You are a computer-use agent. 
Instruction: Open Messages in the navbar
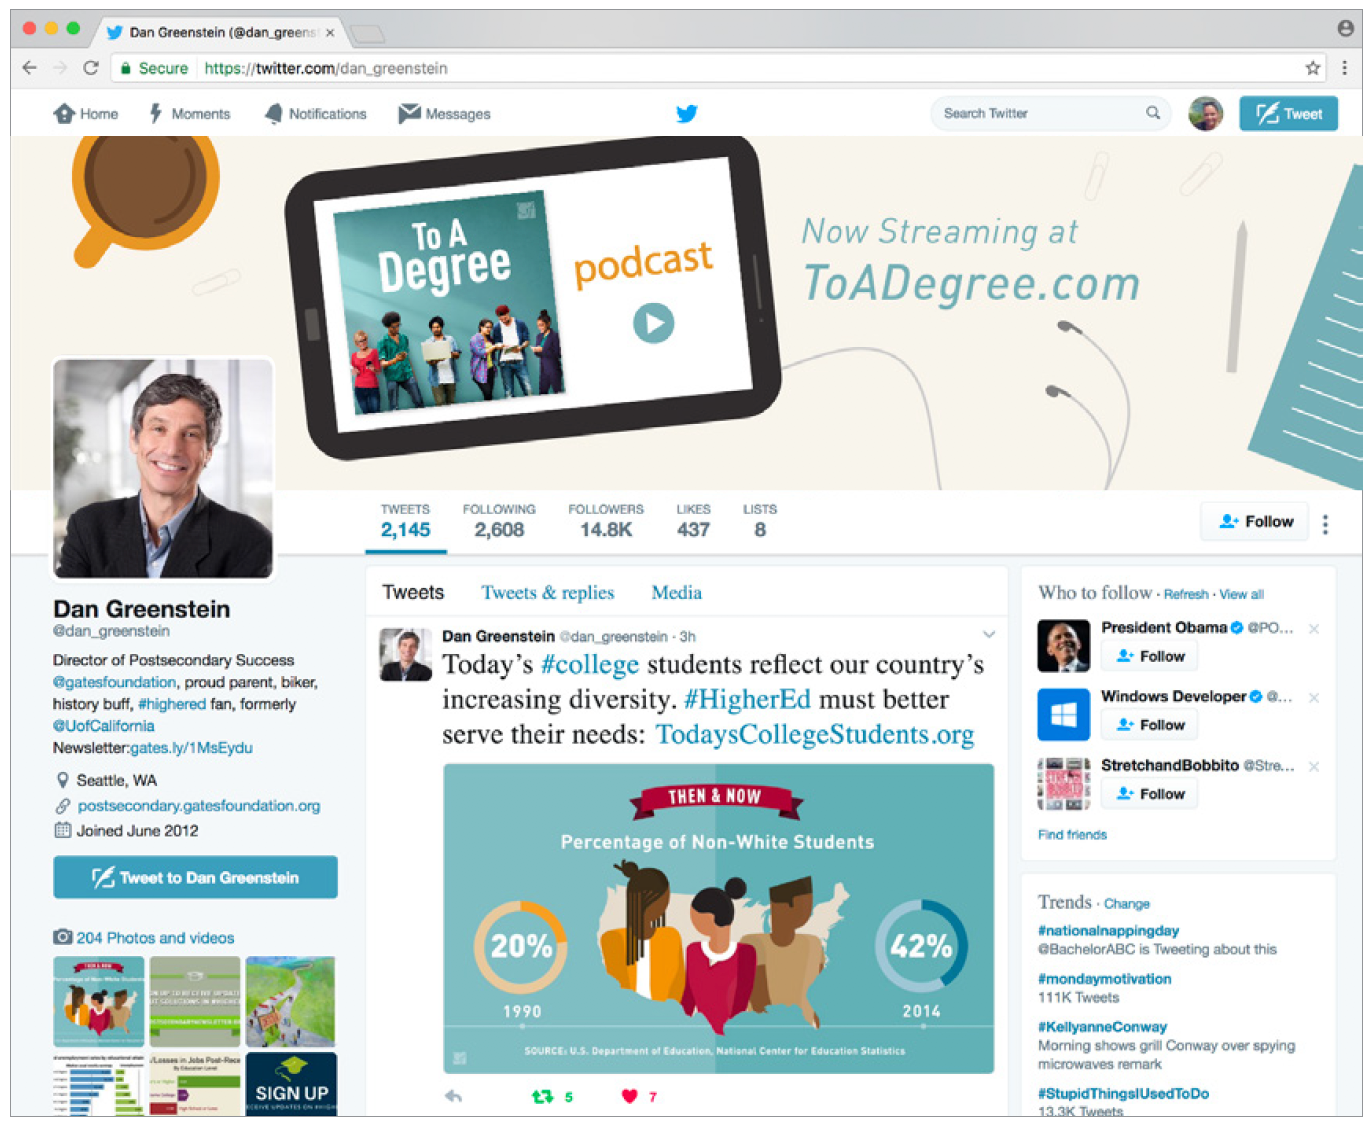click(x=444, y=114)
